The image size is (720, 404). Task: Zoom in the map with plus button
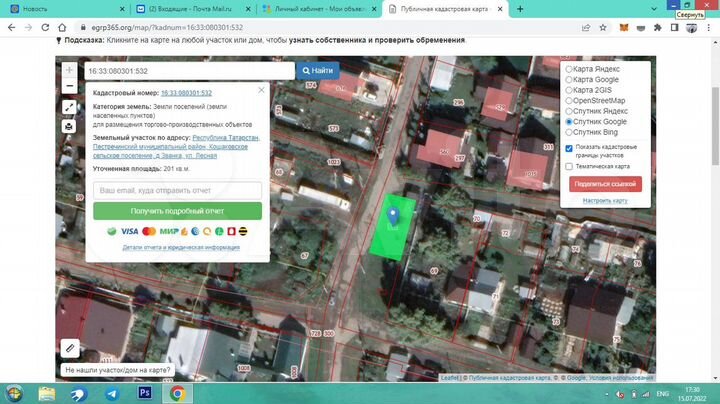68,71
